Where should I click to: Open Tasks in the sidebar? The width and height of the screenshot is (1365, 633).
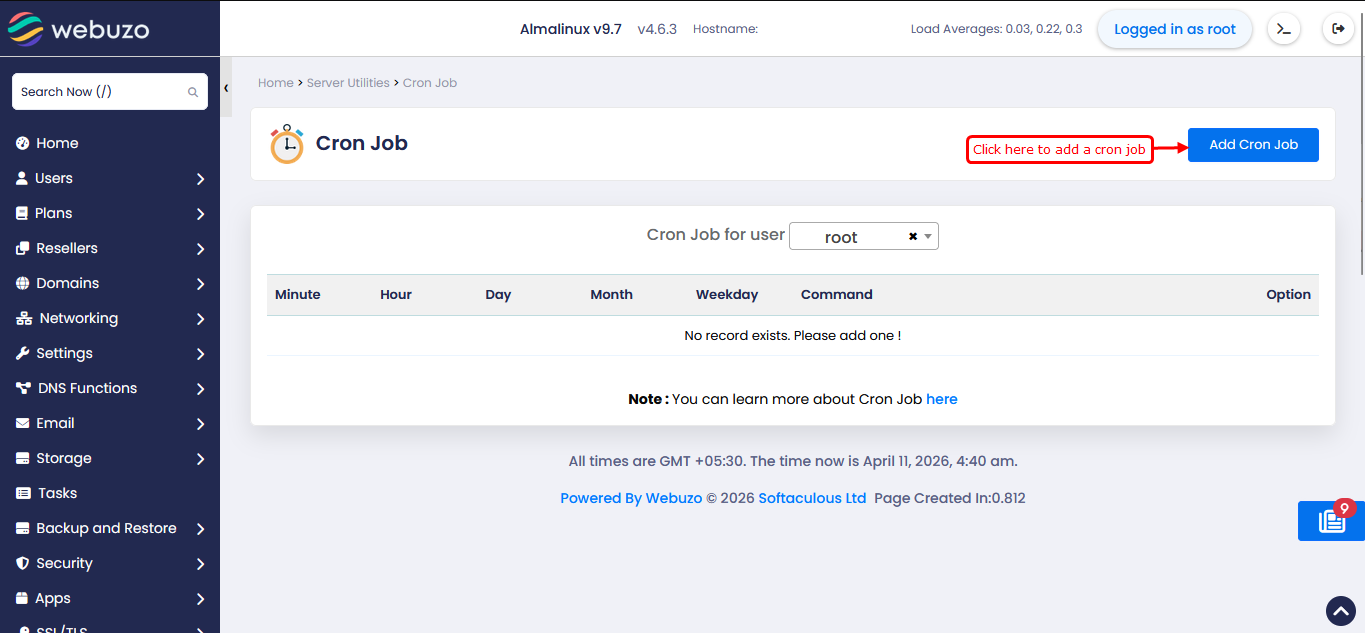(57, 493)
